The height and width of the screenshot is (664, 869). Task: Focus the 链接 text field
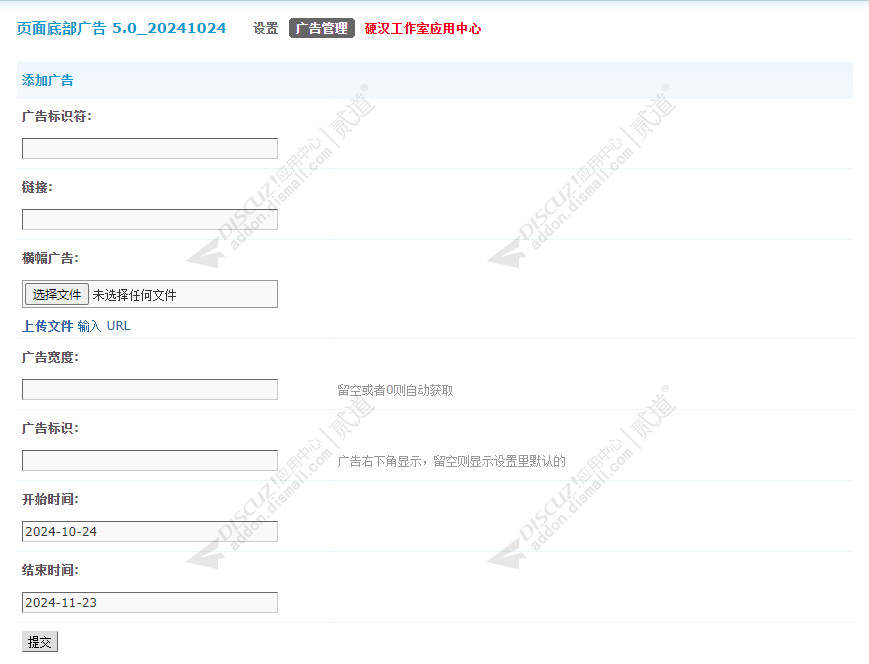(150, 219)
